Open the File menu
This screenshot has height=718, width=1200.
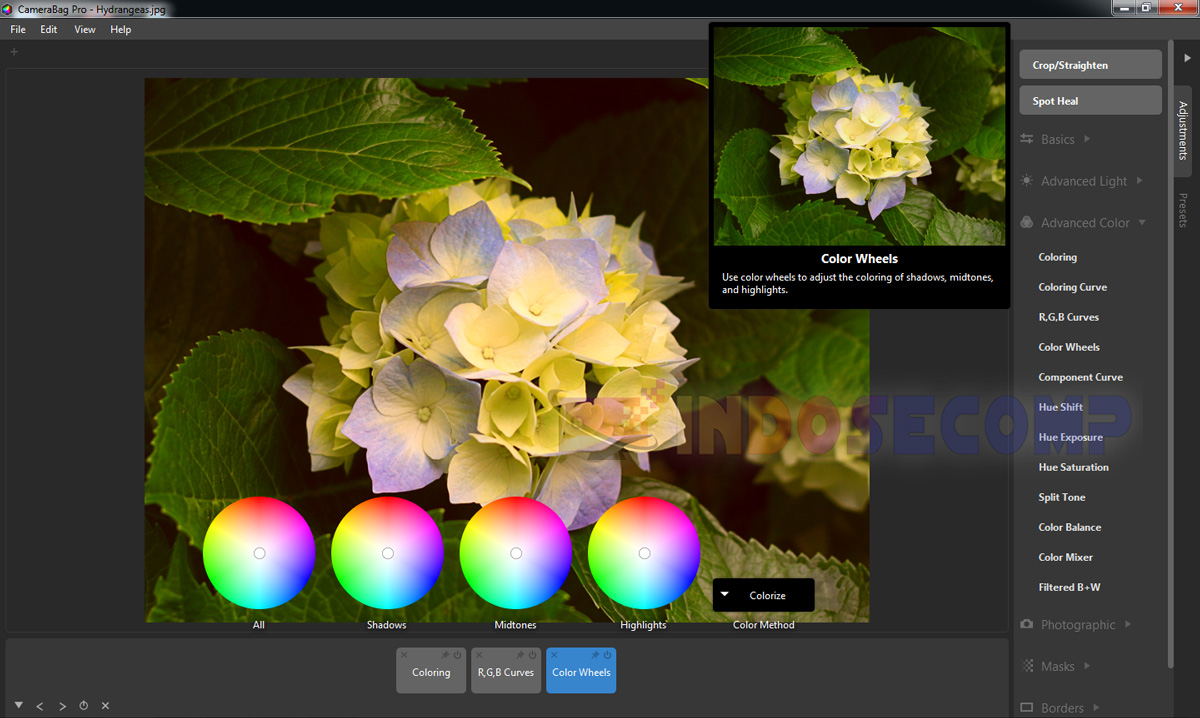[x=17, y=29]
